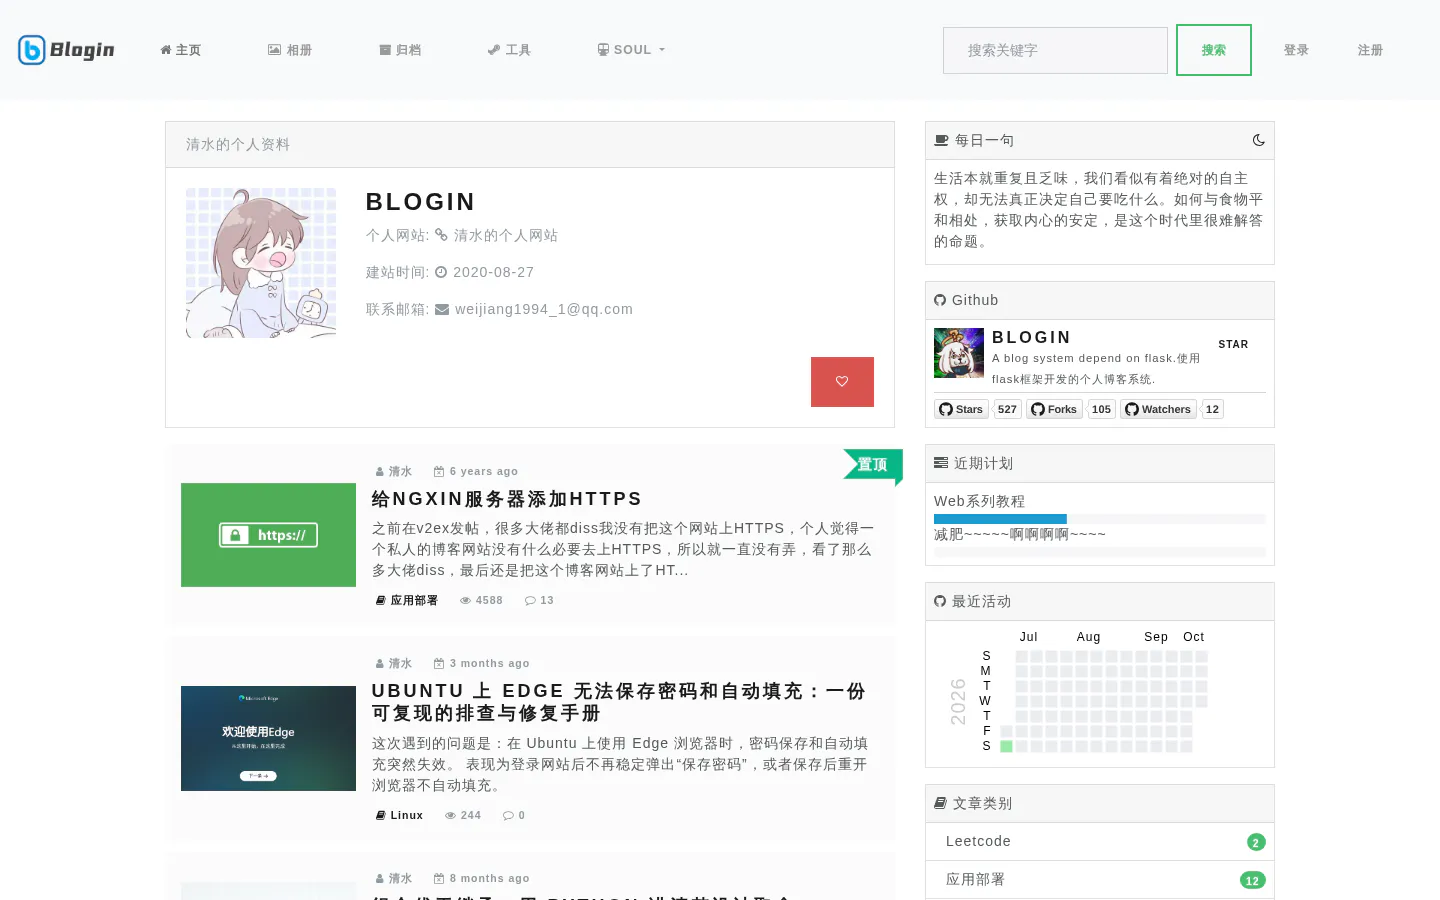The width and height of the screenshot is (1440, 900).
Task: Open post 给NGXIN服务器添加HTTPS
Action: 507,499
